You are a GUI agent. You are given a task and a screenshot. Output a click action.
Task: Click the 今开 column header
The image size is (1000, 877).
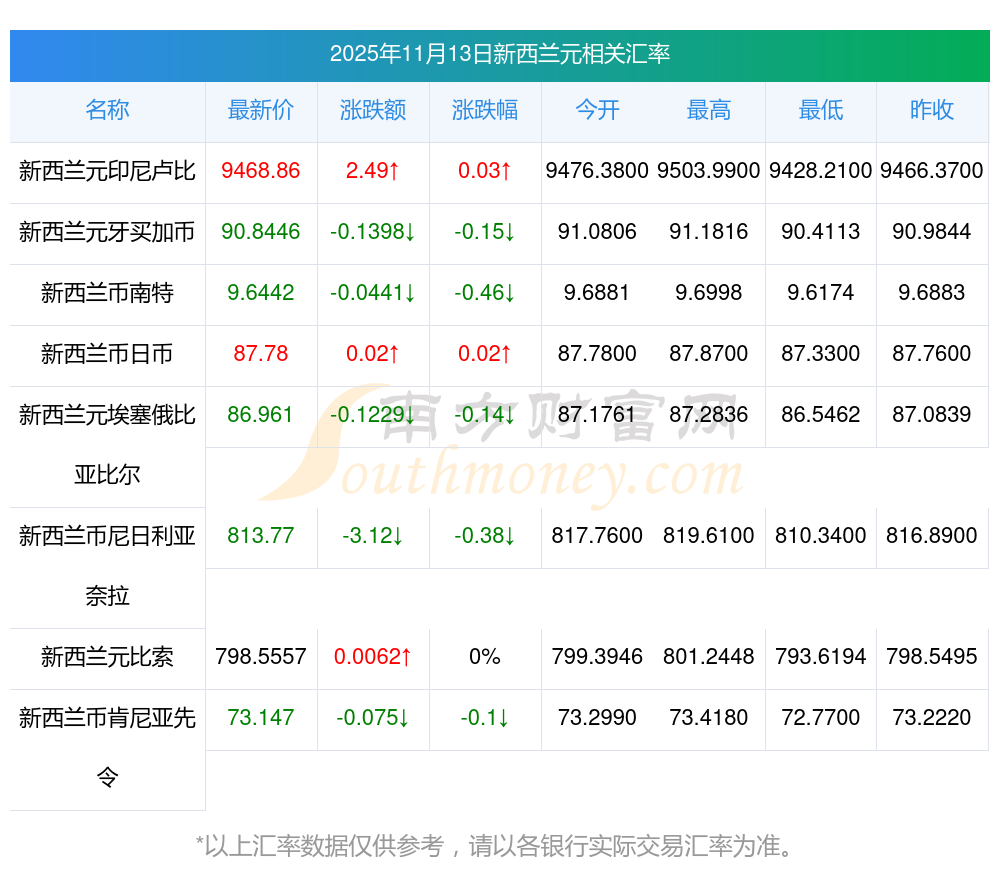click(x=597, y=110)
